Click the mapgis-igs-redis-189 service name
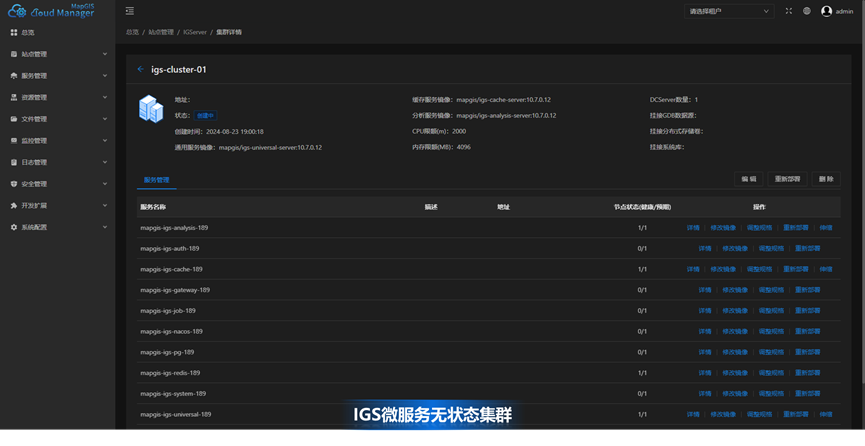865x446 pixels. click(170, 373)
